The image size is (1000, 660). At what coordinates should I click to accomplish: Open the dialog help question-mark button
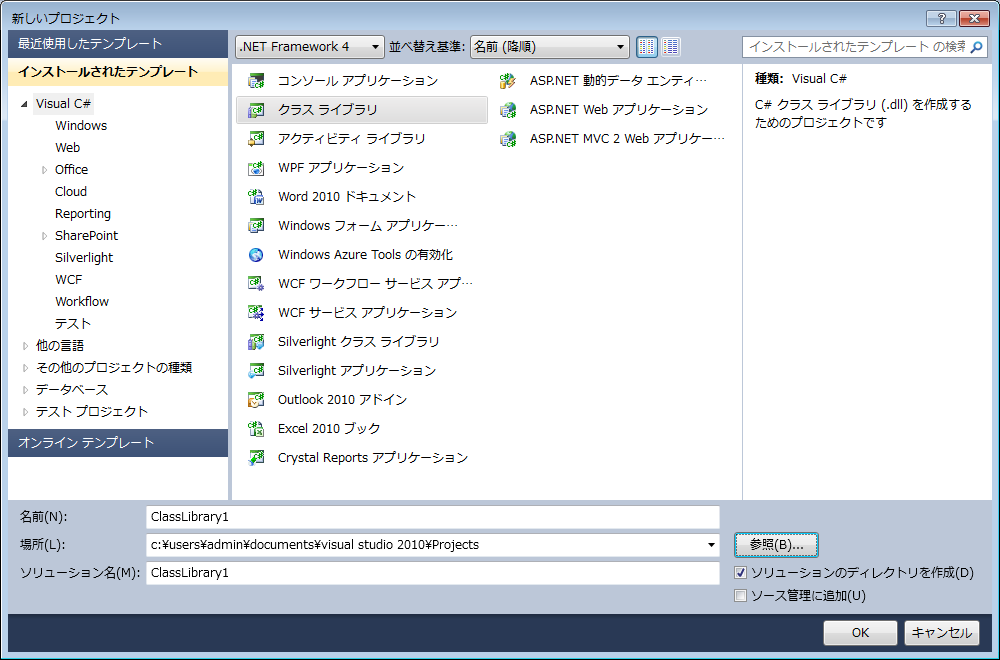941,18
